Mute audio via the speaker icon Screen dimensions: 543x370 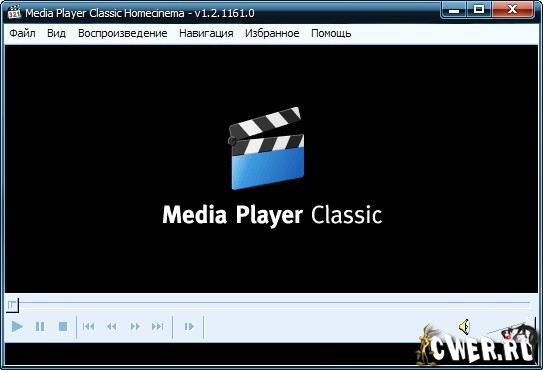(x=464, y=326)
